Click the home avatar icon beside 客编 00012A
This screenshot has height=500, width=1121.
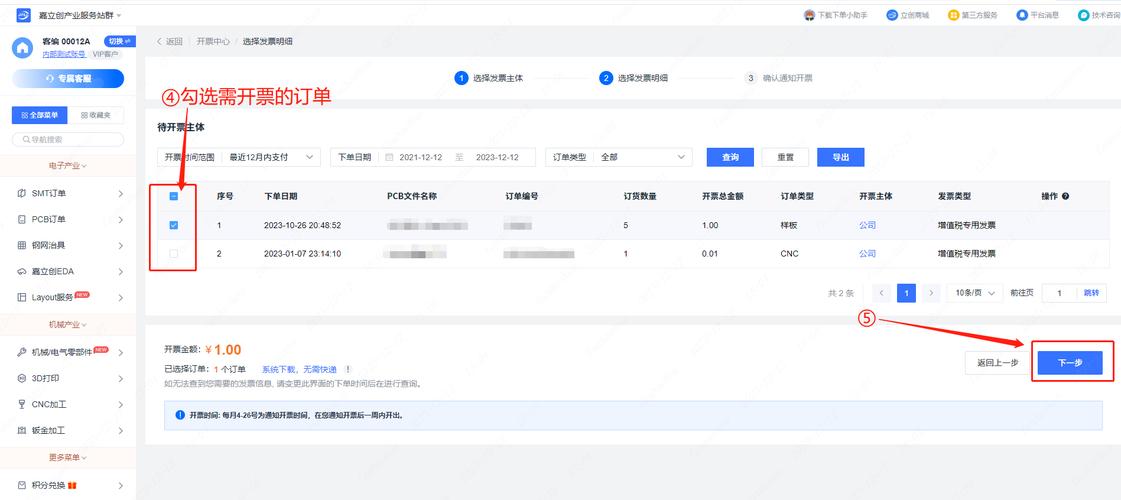[x=23, y=48]
